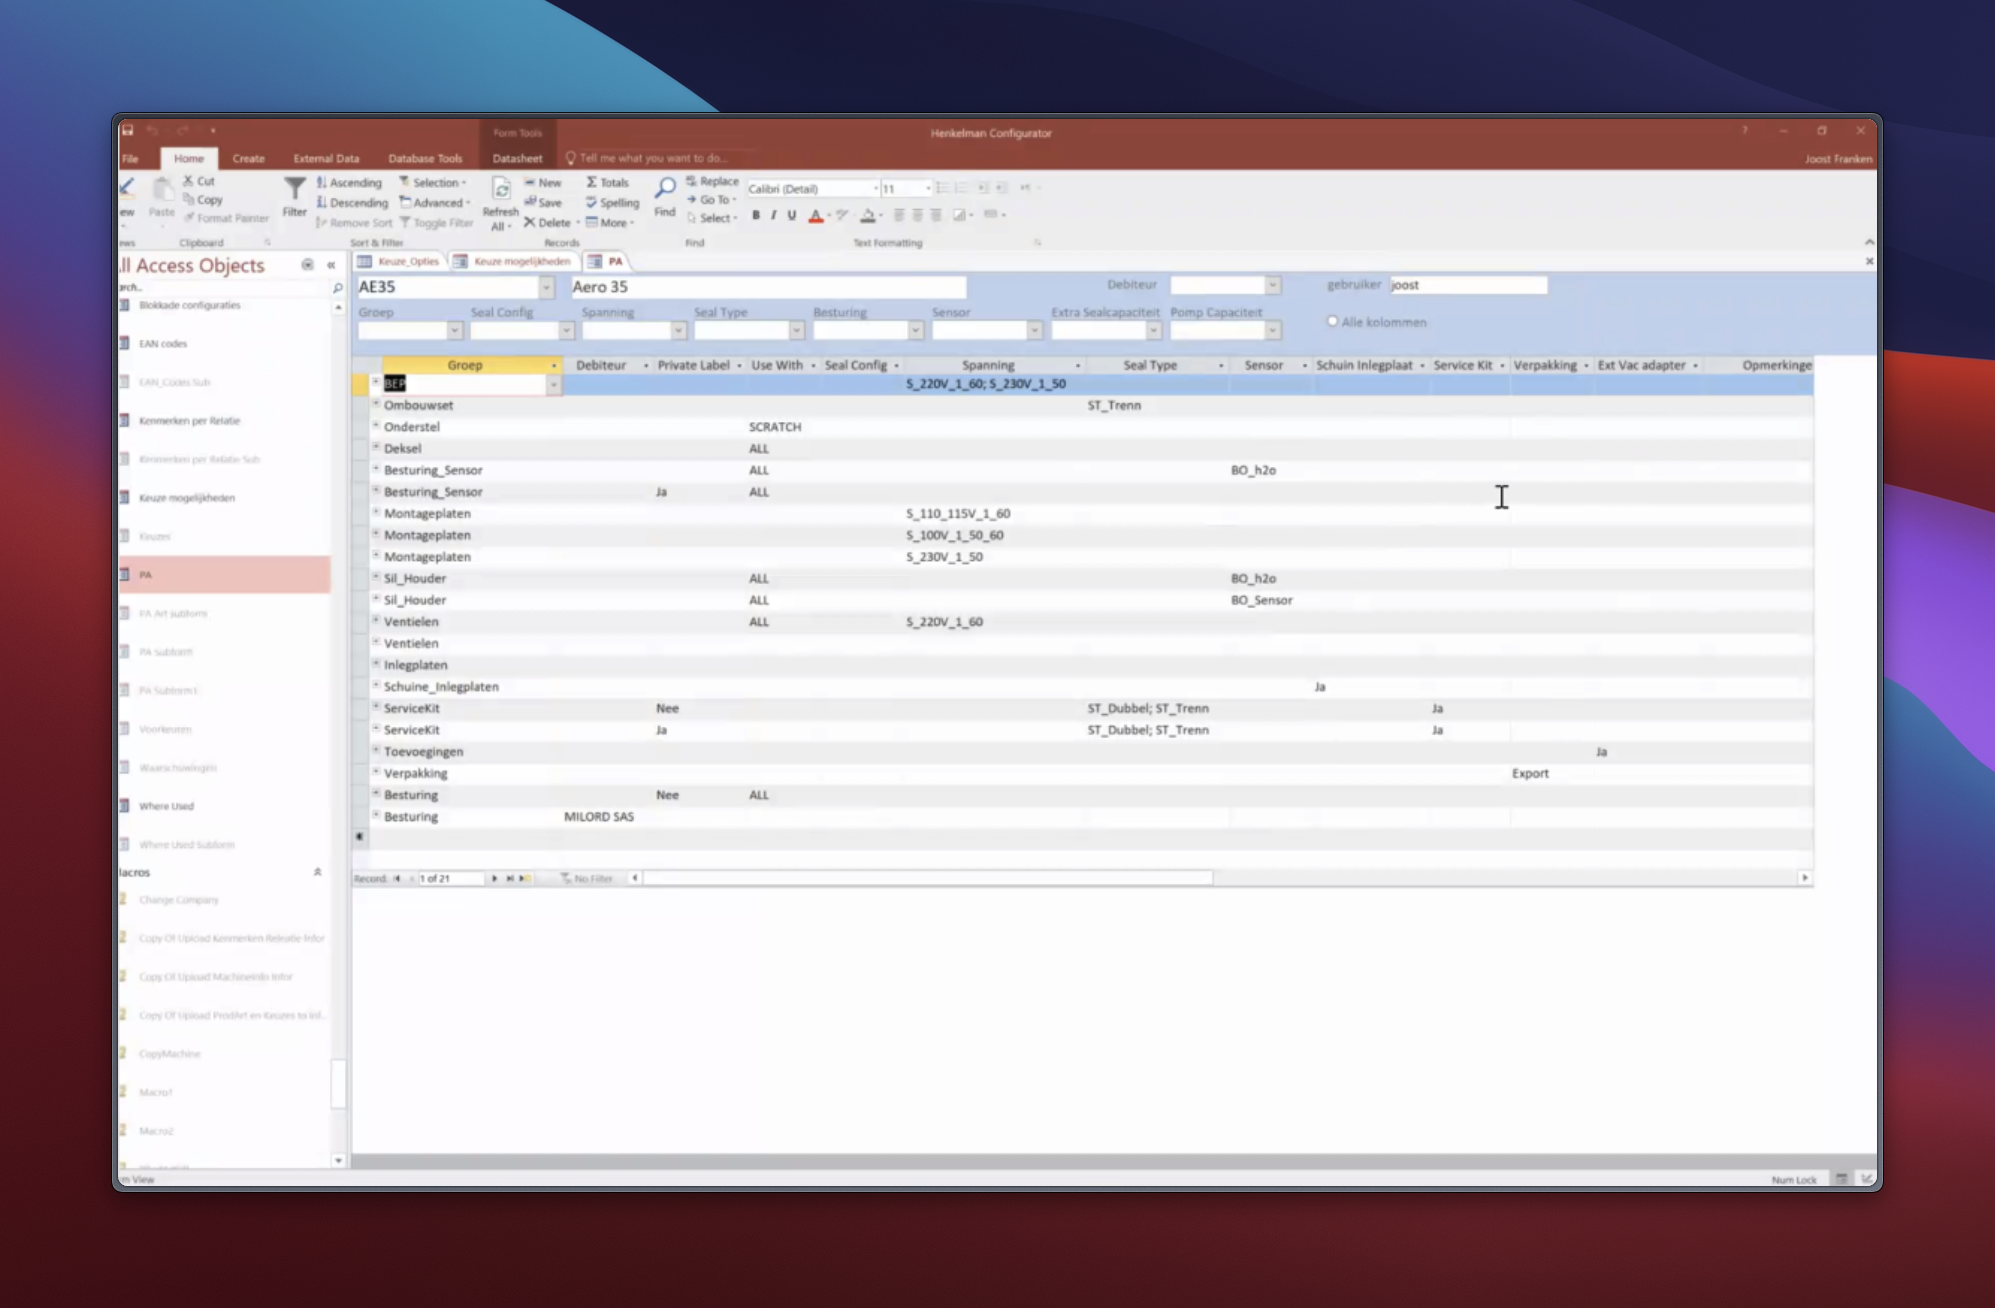Apply Underline formatting
Image resolution: width=1995 pixels, height=1308 pixels.
click(x=791, y=215)
